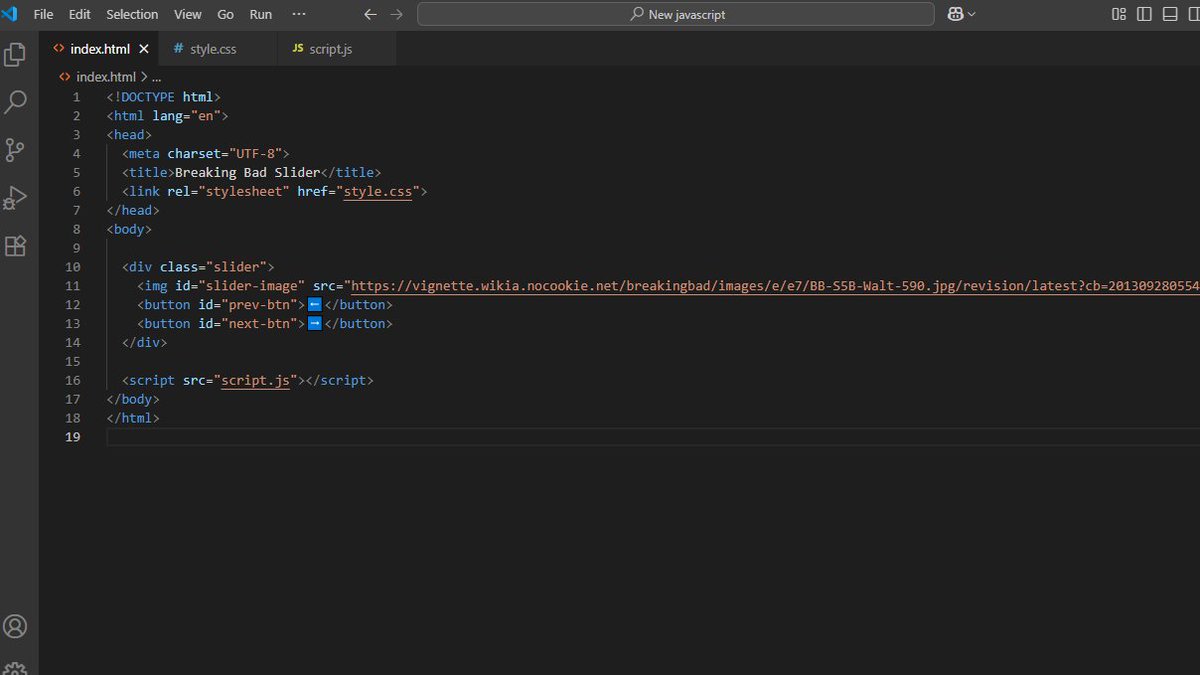1200x675 pixels.
Task: Open the Copilot dropdown arrow
Action: coord(971,14)
